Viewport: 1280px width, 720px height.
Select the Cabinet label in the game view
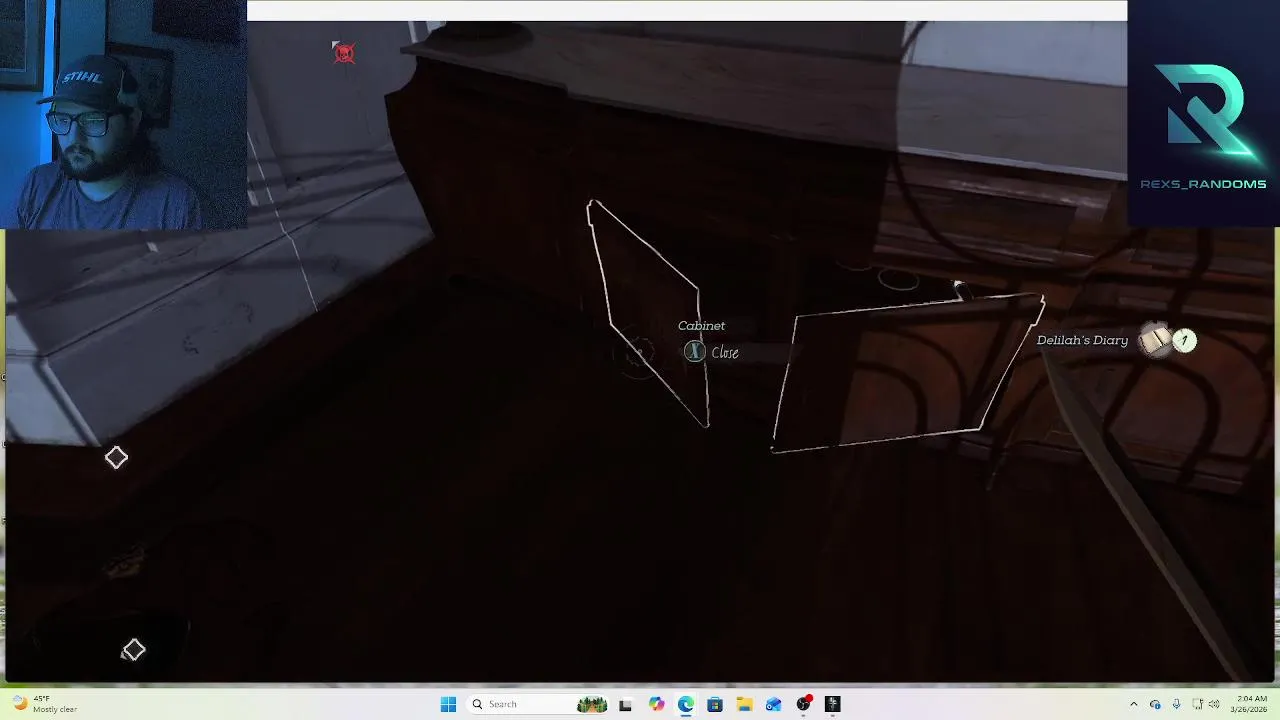[x=701, y=326]
